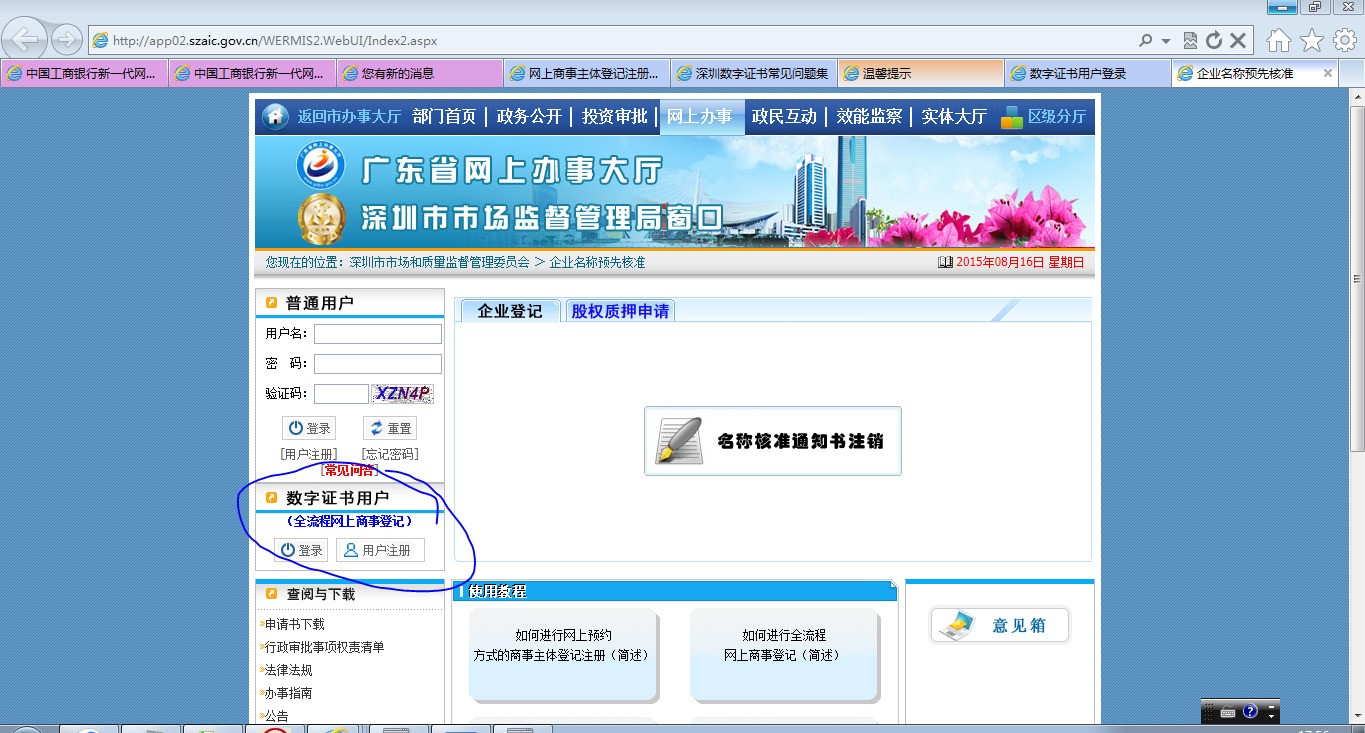
Task: Open the 意见箱 suggestion box button
Action: (x=1000, y=625)
